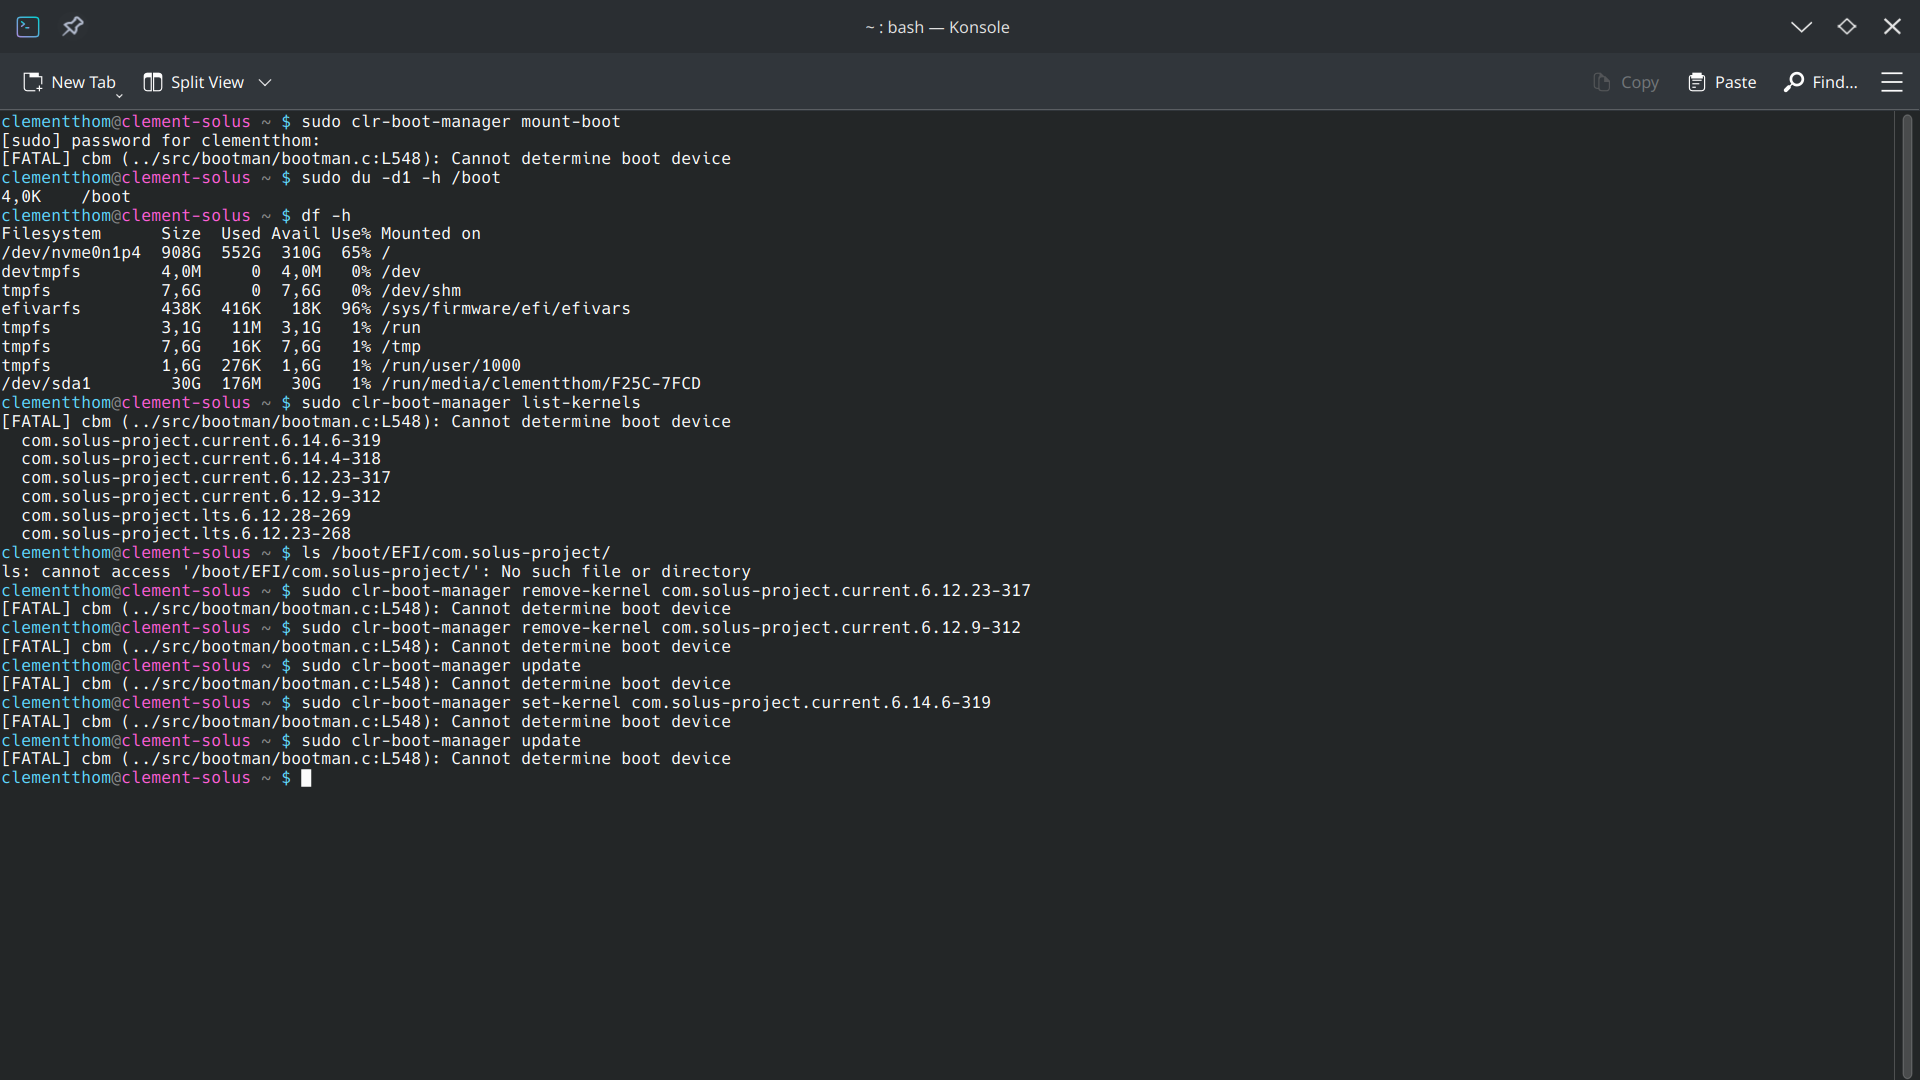Image resolution: width=1920 pixels, height=1080 pixels.
Task: Open the Konsole window menu icon
Action: pos(28,27)
